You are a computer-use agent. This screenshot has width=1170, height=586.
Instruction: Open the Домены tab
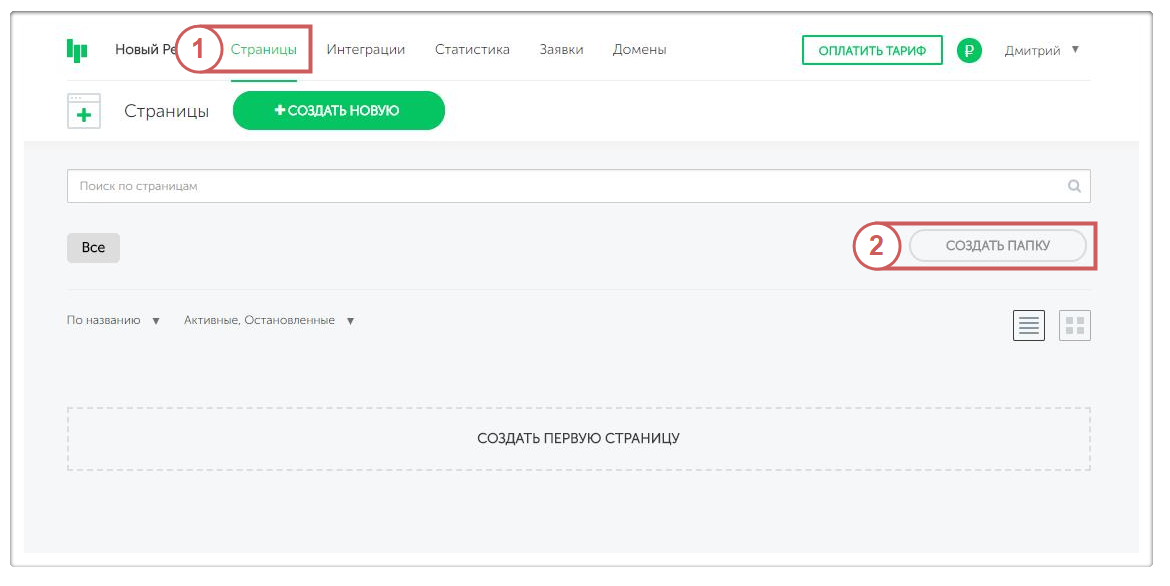(639, 49)
